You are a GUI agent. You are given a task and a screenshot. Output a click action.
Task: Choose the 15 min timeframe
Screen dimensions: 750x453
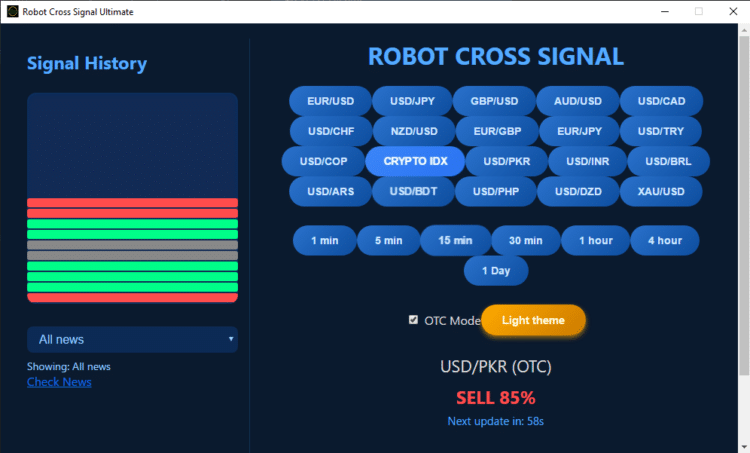455,240
